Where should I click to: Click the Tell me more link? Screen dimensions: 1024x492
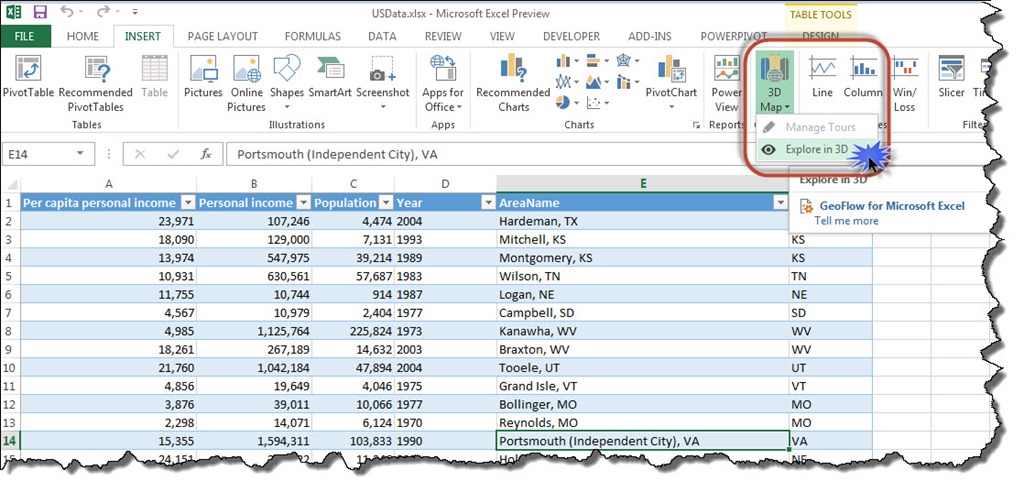click(x=846, y=221)
